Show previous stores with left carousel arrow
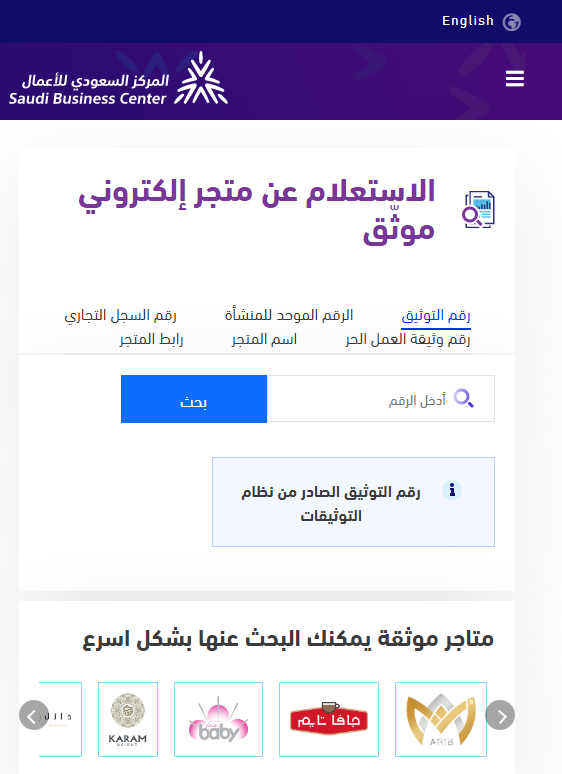 point(34,715)
